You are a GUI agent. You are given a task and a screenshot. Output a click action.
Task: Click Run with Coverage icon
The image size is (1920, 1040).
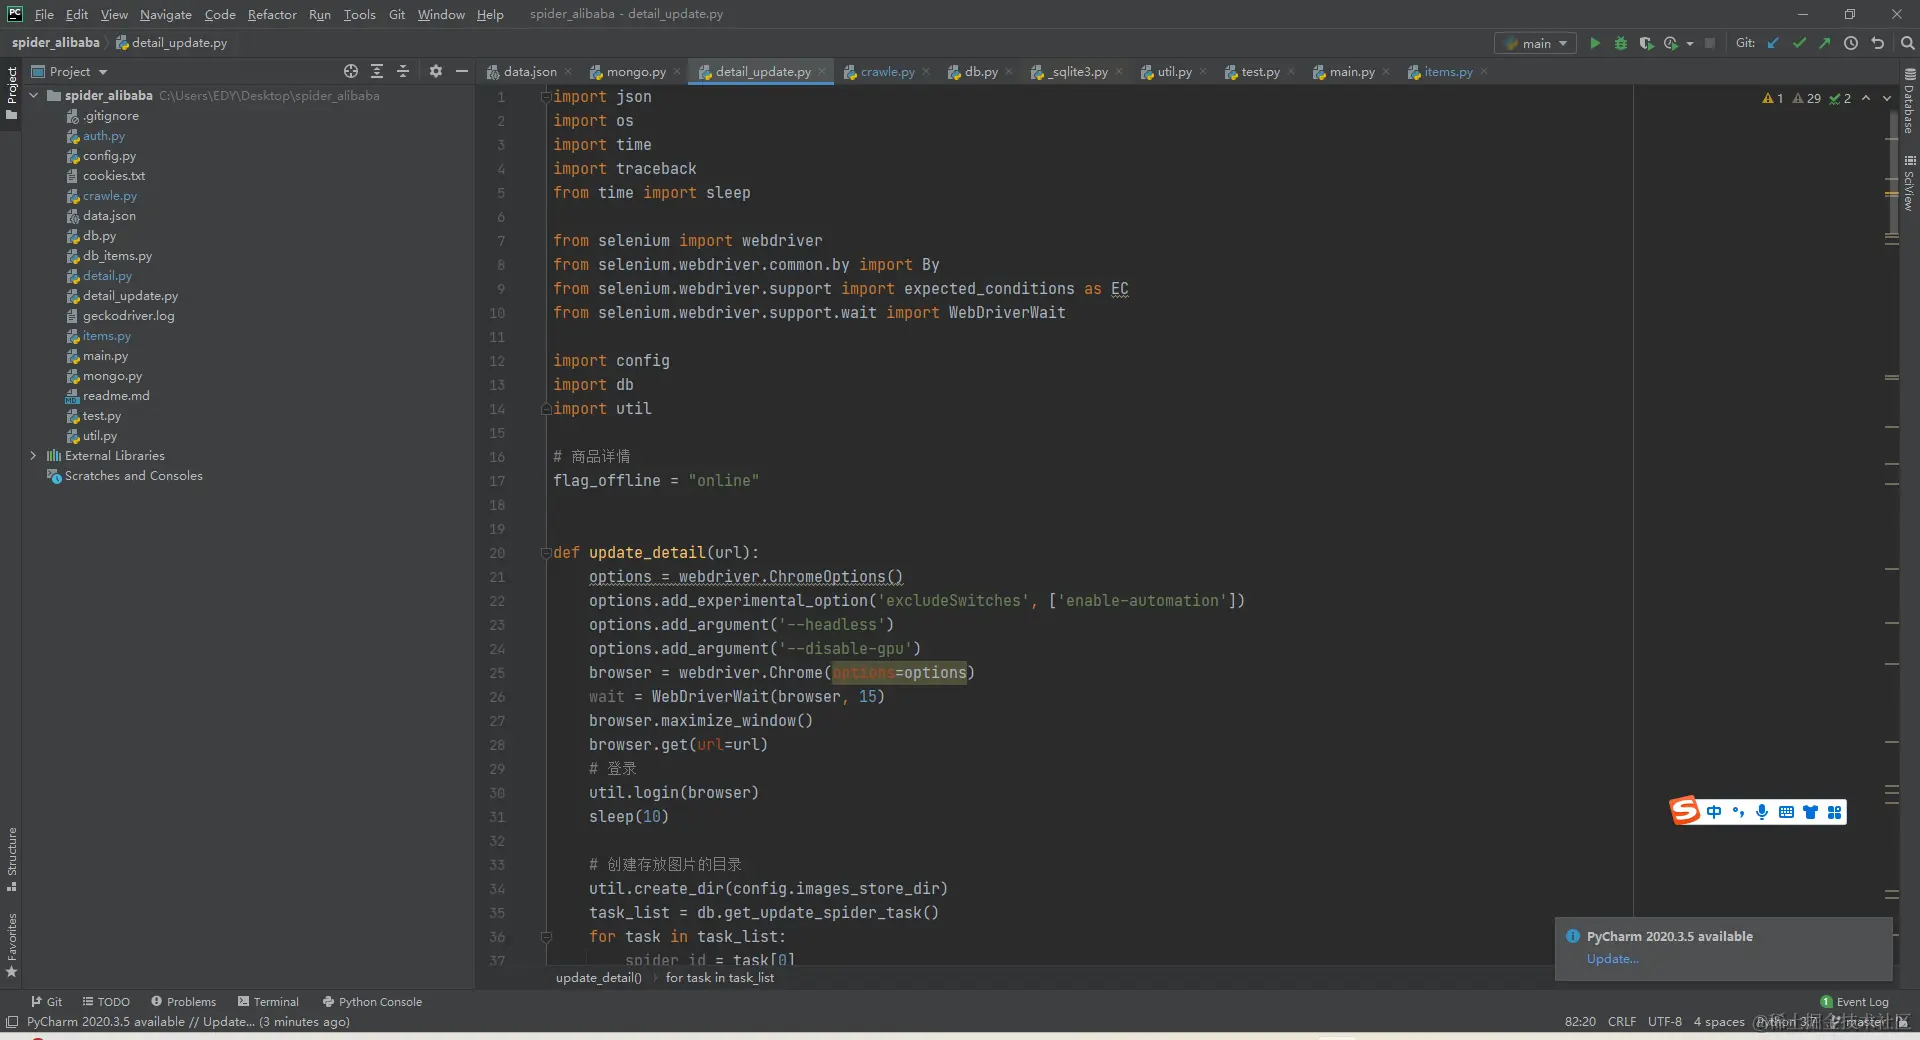point(1646,43)
